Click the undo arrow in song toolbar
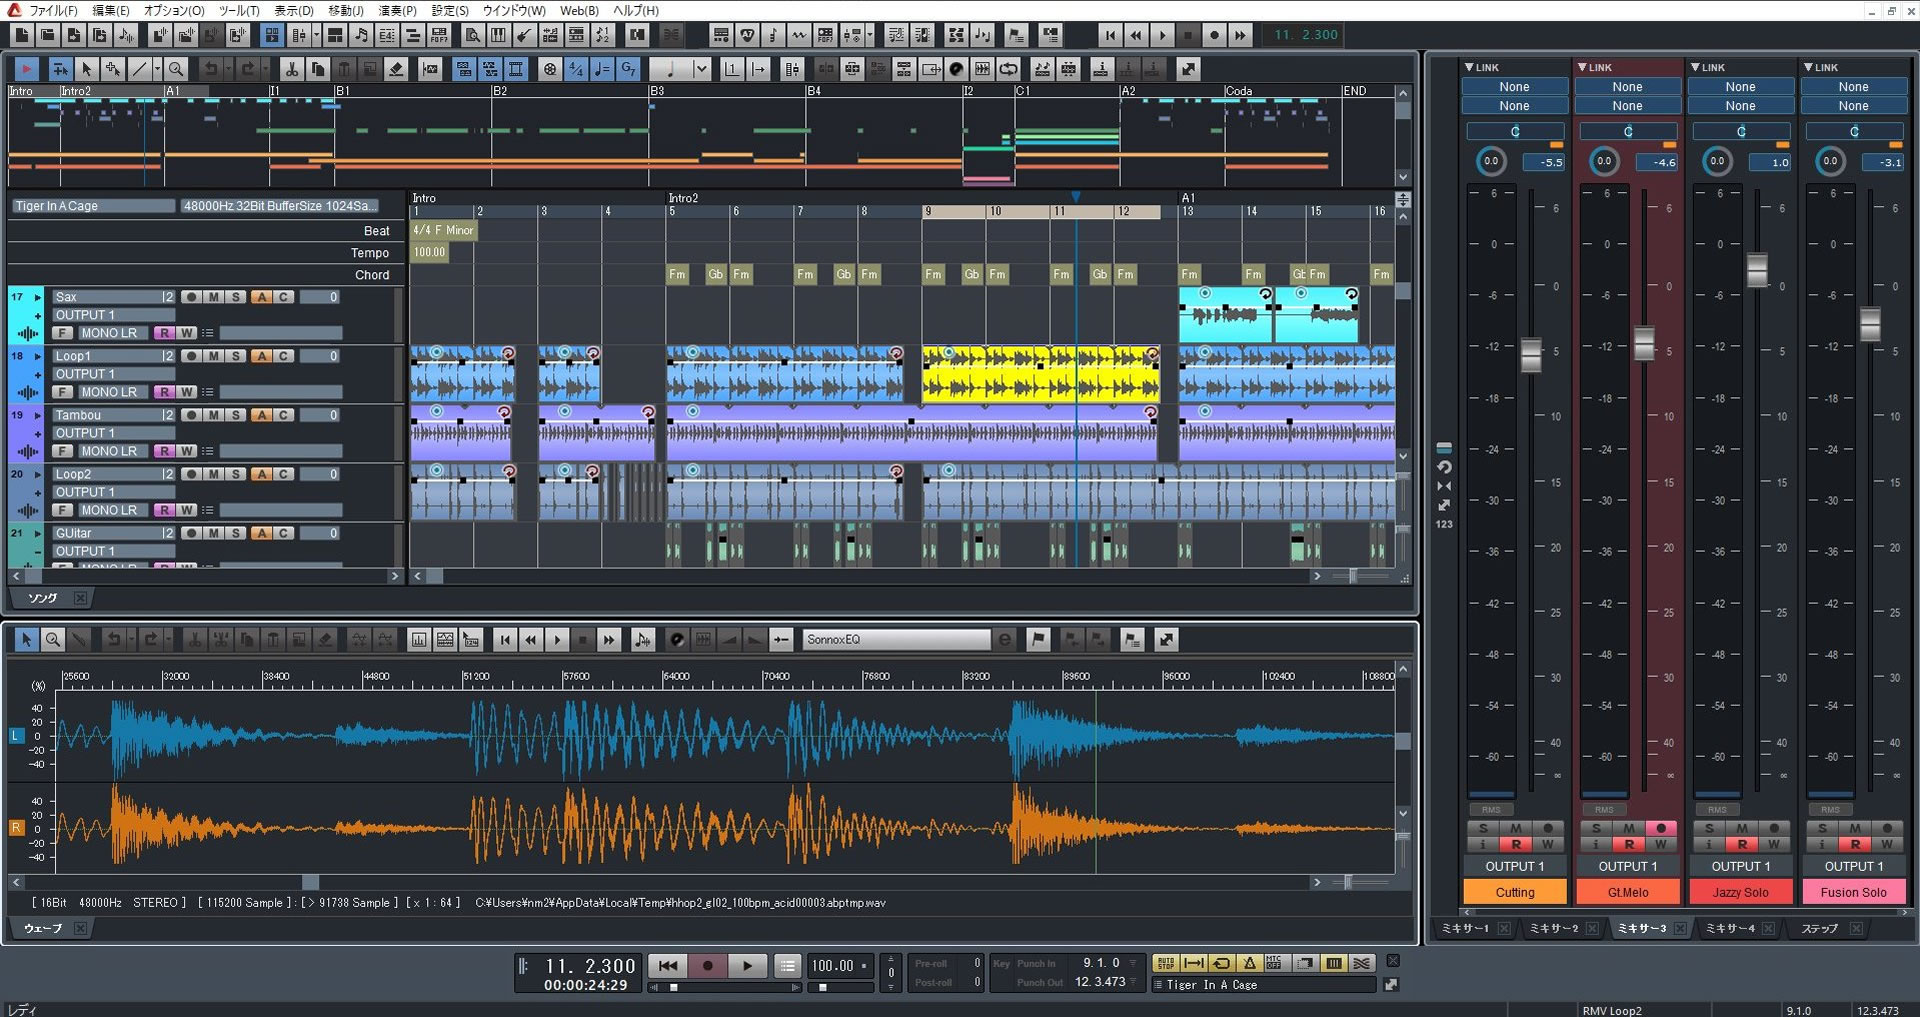This screenshot has height=1017, width=1920. point(211,69)
